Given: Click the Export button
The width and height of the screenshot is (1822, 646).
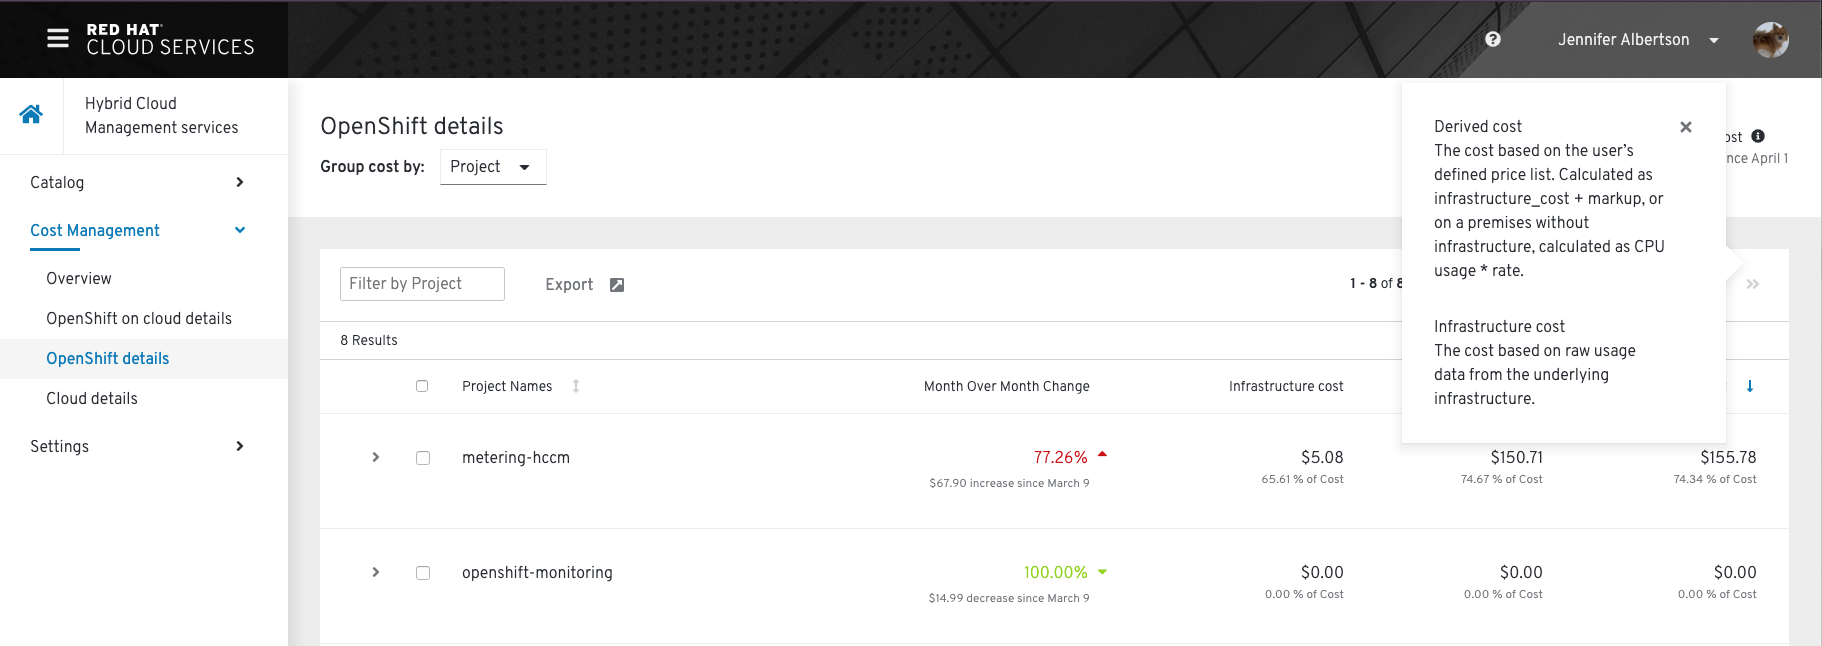Looking at the screenshot, I should pyautogui.click(x=584, y=285).
